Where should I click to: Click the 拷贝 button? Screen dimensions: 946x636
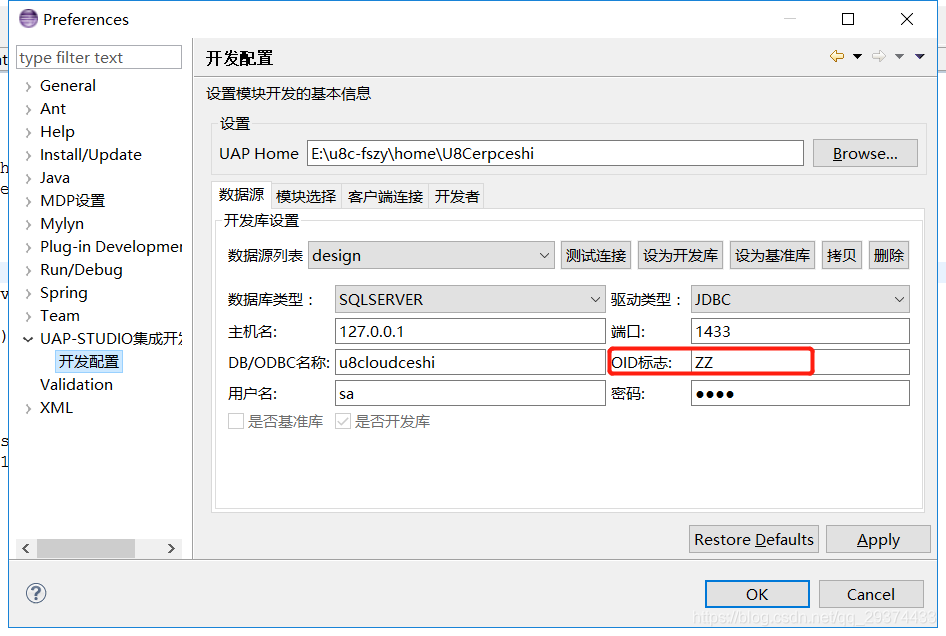pos(842,255)
